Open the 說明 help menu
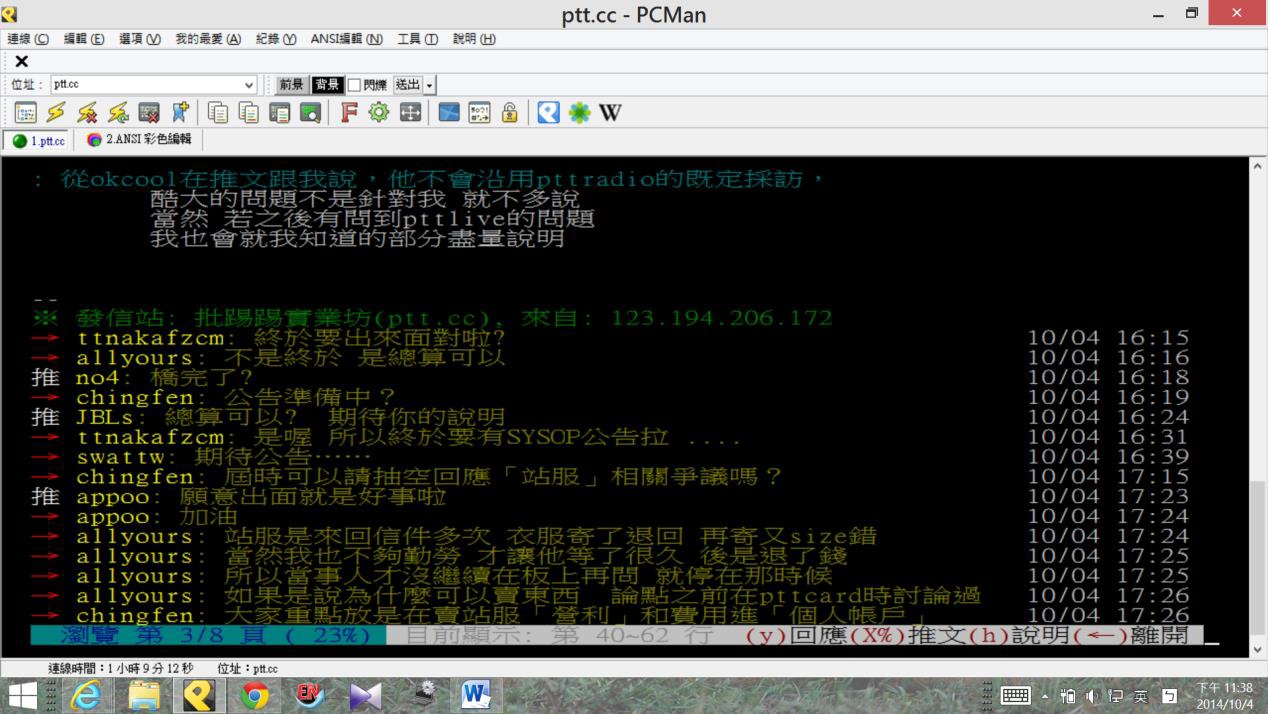This screenshot has width=1268, height=714. pyautogui.click(x=474, y=39)
